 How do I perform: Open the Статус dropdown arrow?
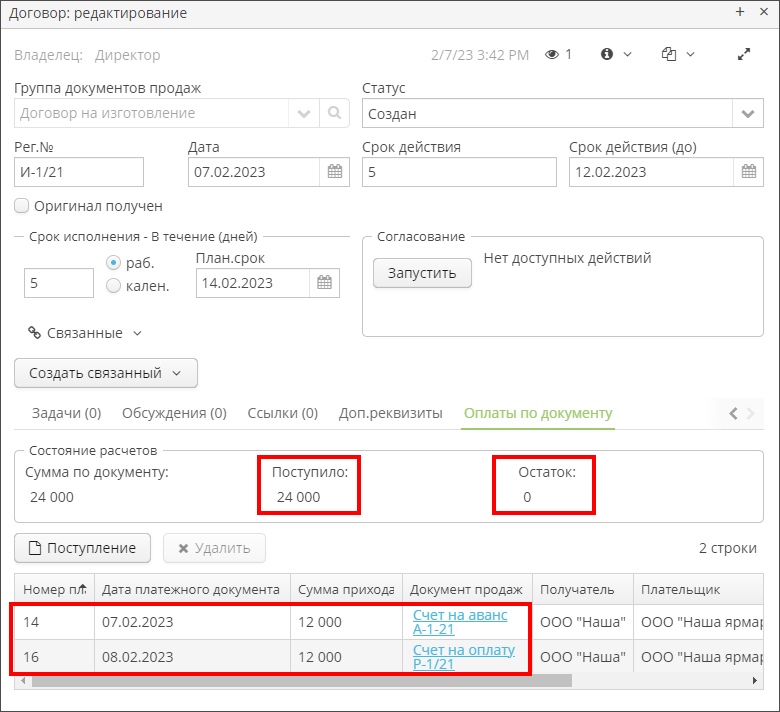click(748, 114)
